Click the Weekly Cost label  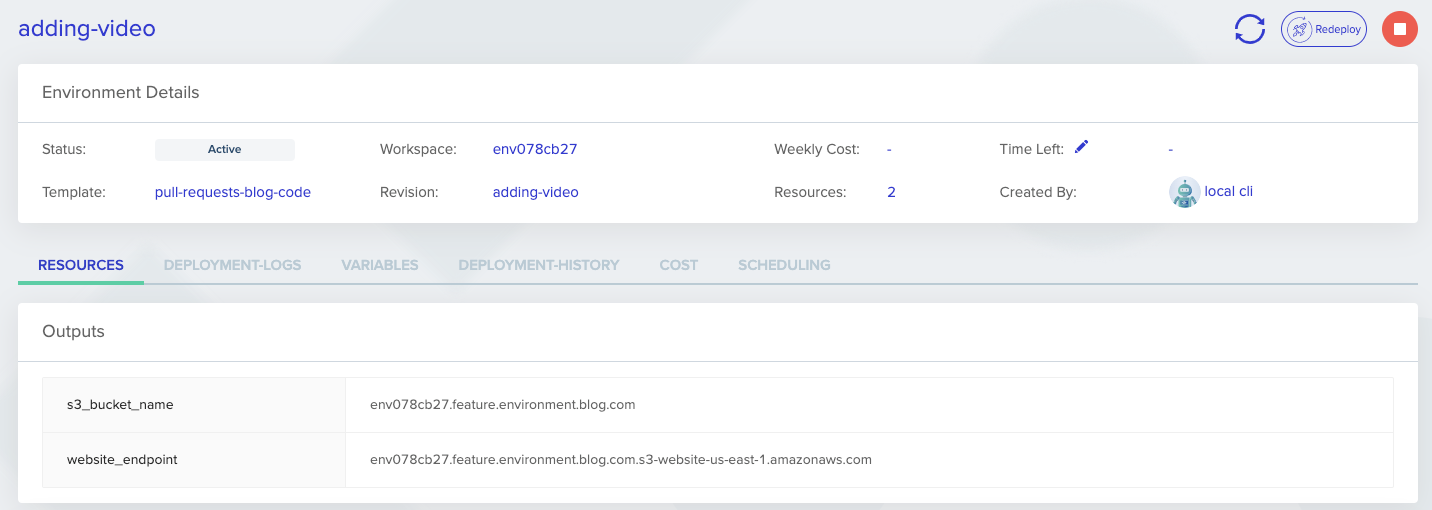[817, 149]
